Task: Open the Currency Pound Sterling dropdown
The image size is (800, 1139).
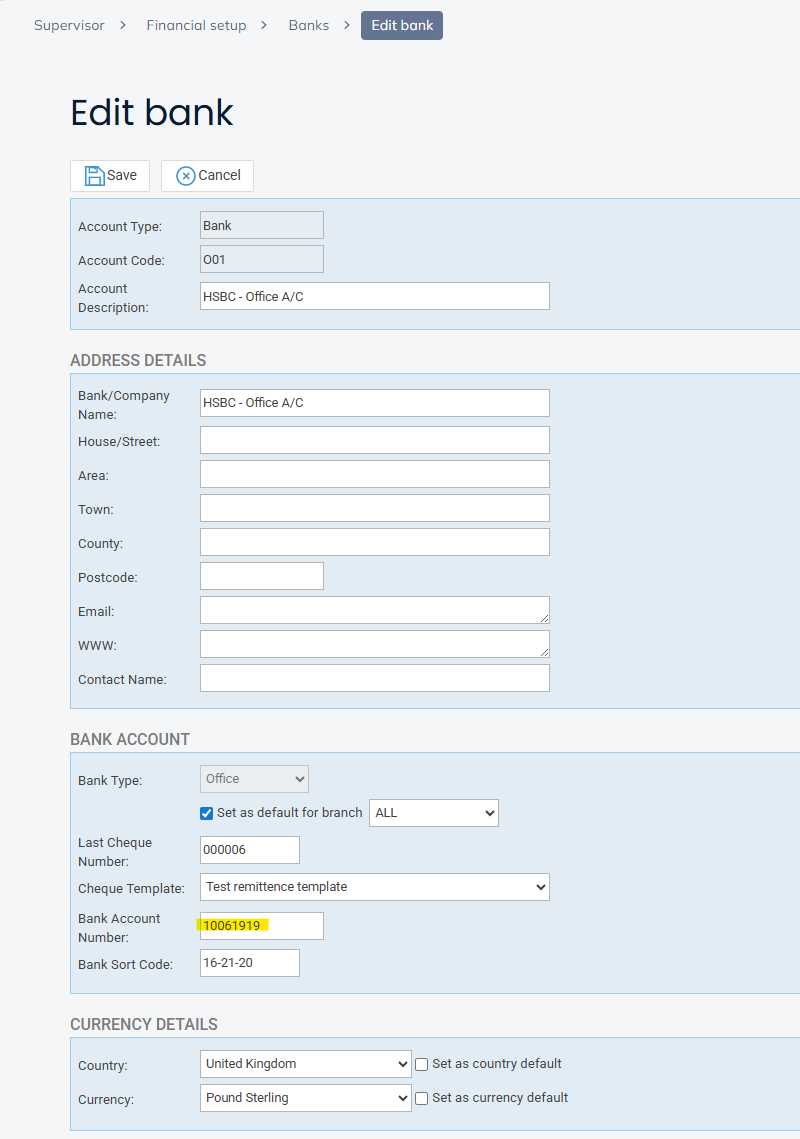Action: [305, 1098]
